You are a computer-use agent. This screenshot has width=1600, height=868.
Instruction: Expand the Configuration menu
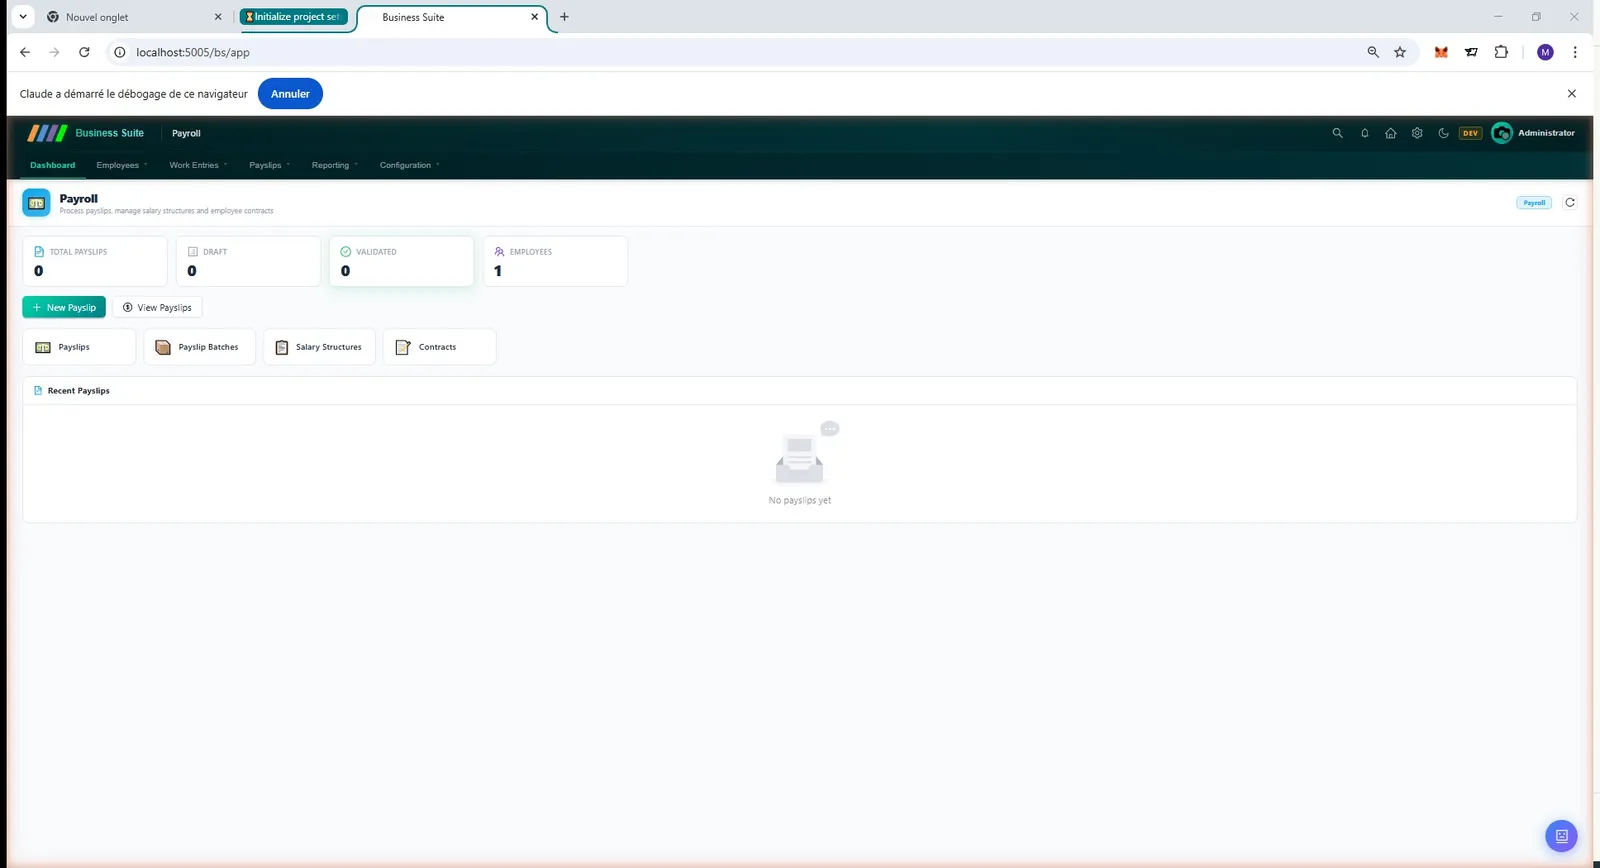point(409,165)
